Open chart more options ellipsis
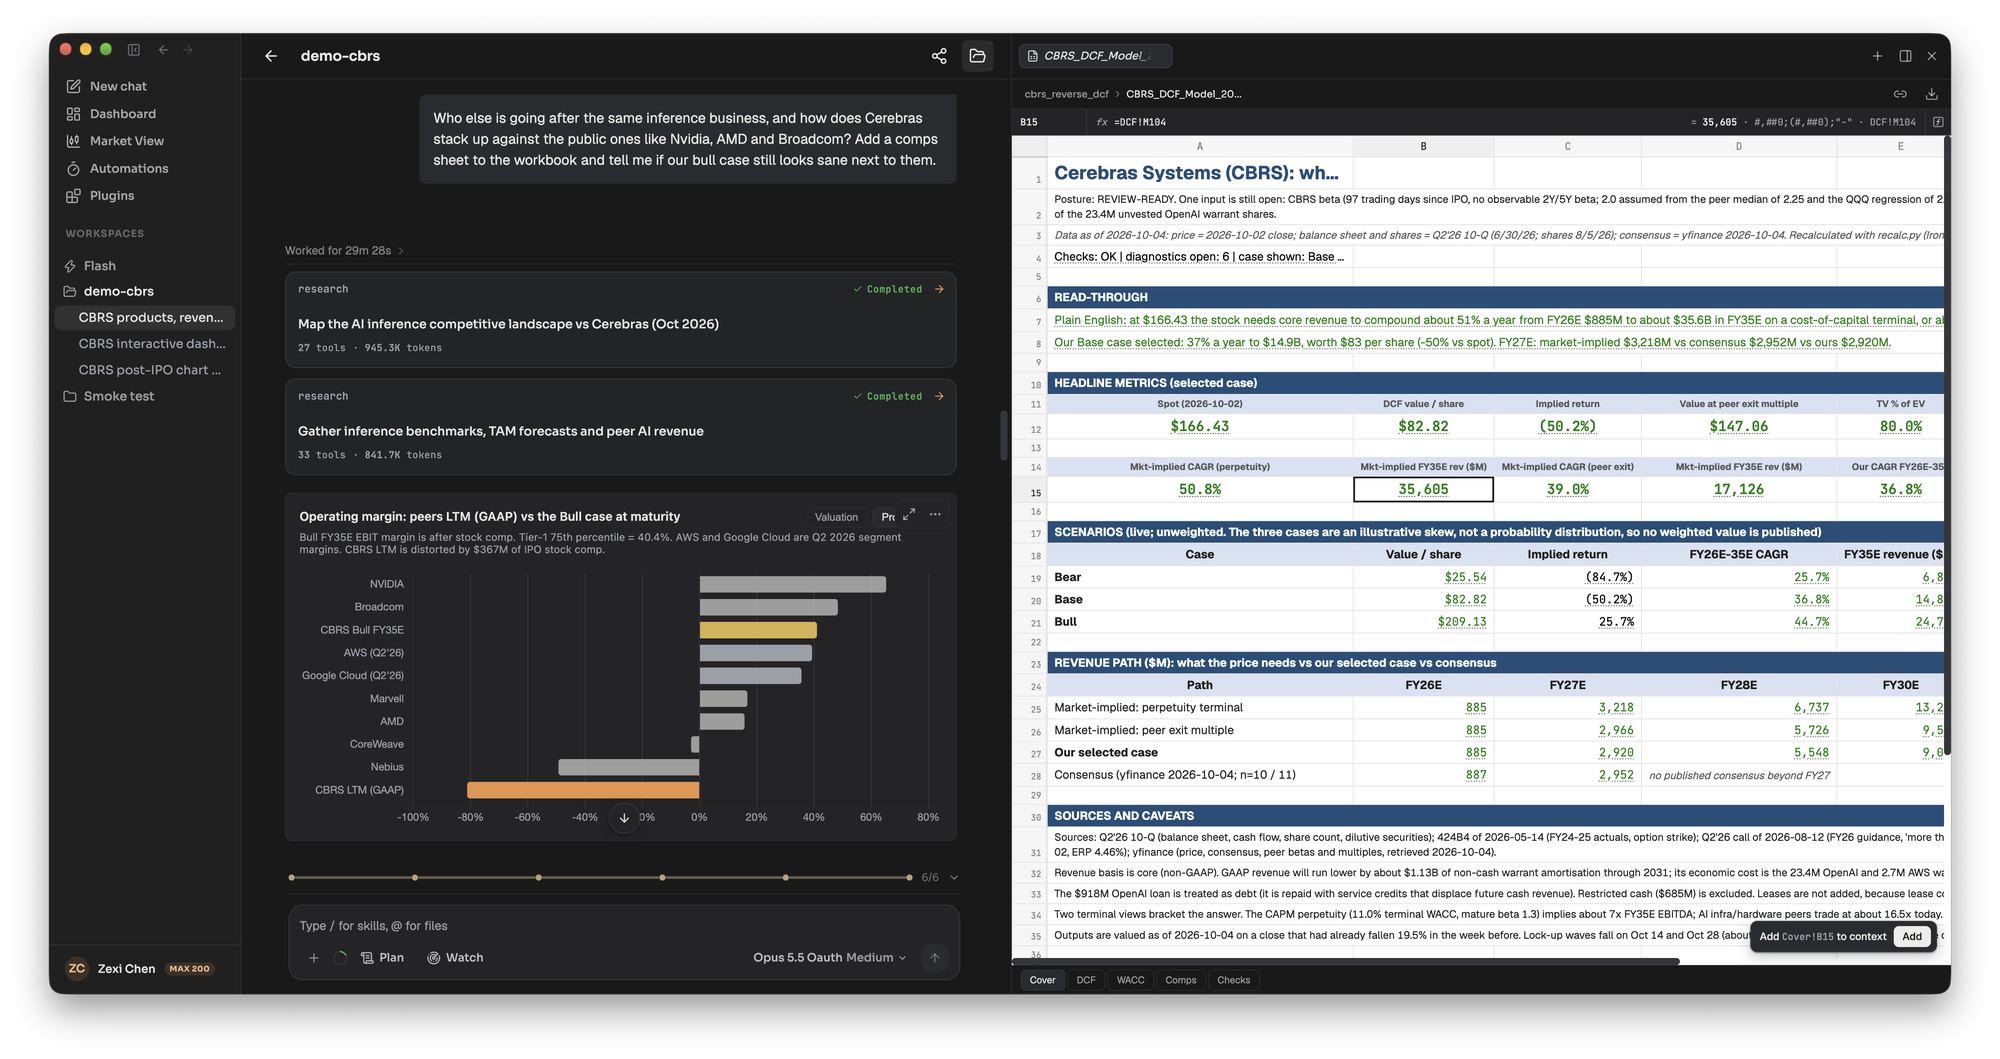The width and height of the screenshot is (2000, 1059). click(x=935, y=515)
